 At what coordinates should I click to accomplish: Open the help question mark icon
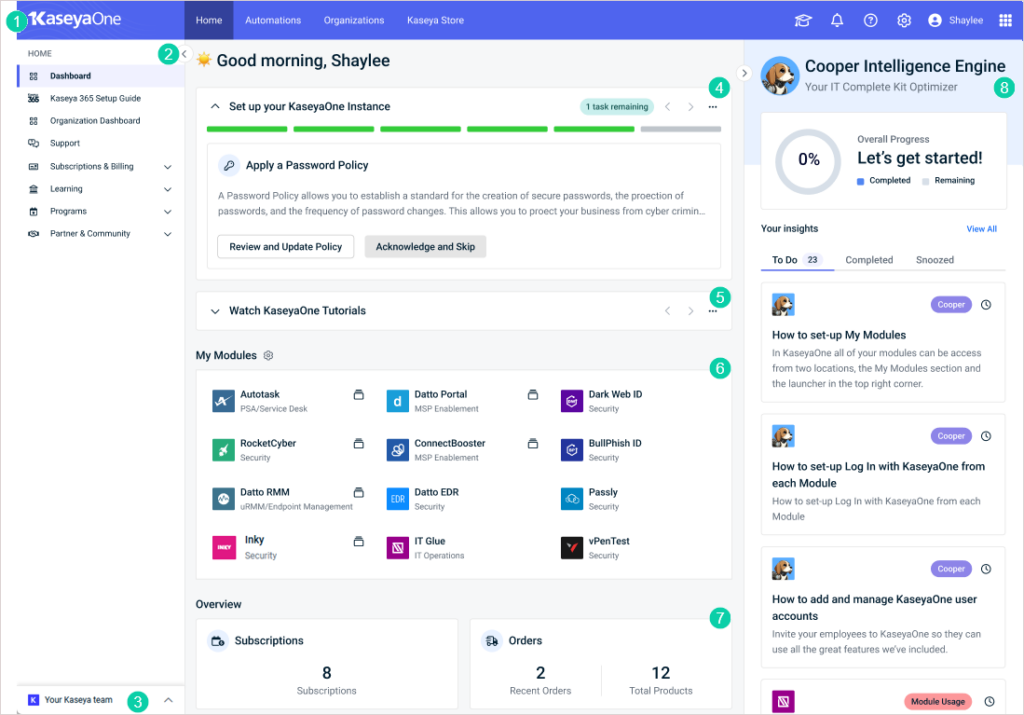tap(871, 20)
